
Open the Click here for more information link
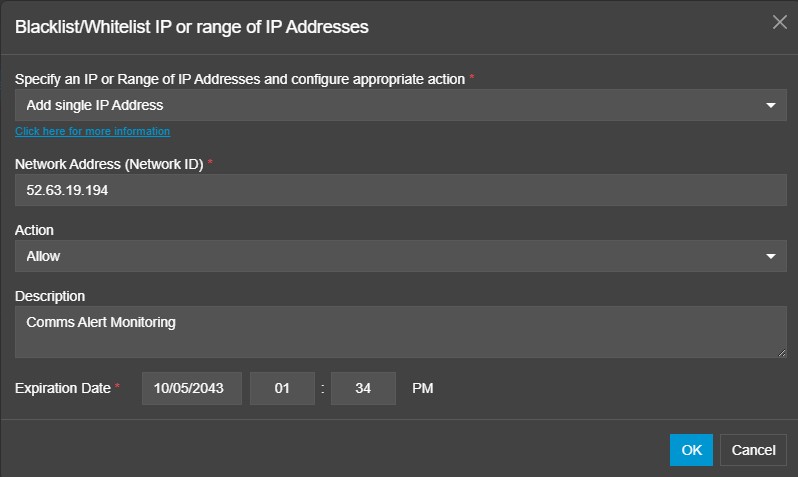(x=93, y=131)
